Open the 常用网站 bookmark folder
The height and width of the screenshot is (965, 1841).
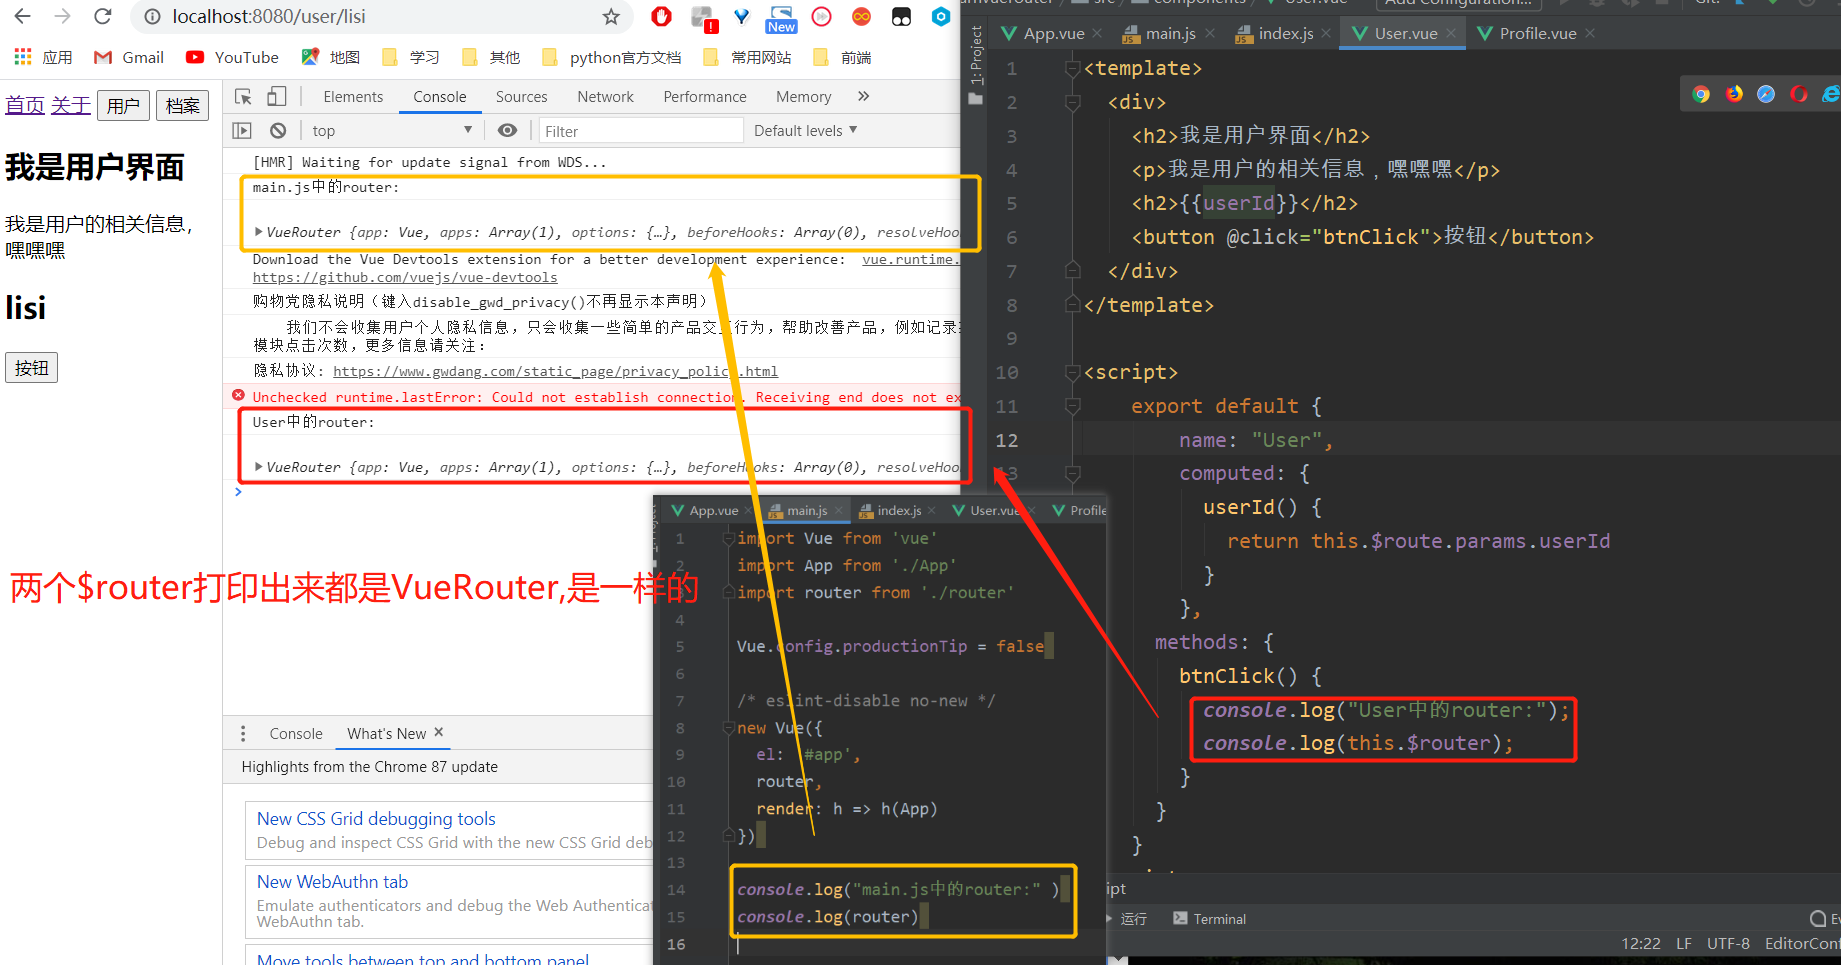(747, 57)
